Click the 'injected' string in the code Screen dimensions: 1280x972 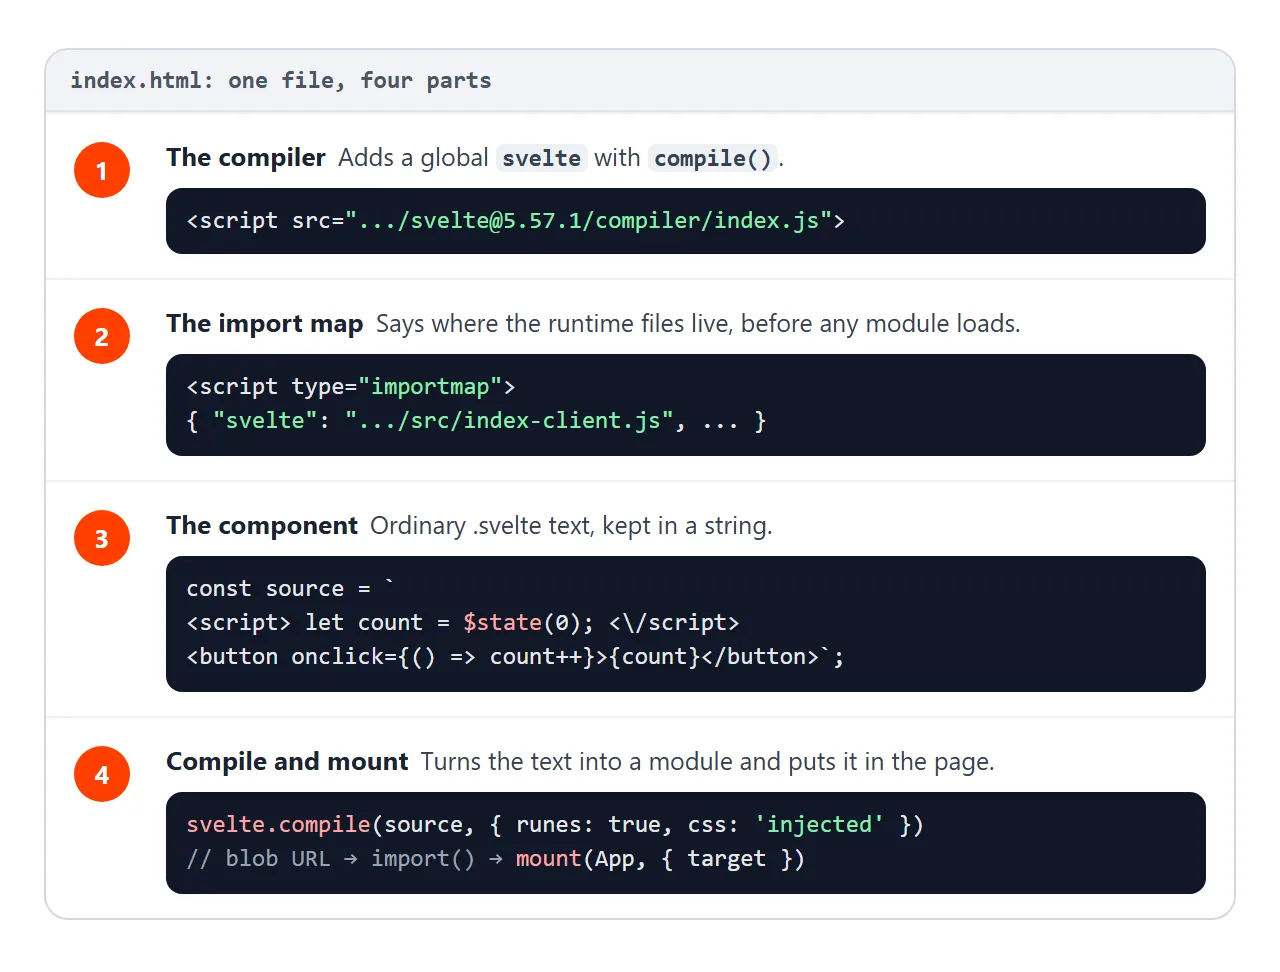pos(819,824)
